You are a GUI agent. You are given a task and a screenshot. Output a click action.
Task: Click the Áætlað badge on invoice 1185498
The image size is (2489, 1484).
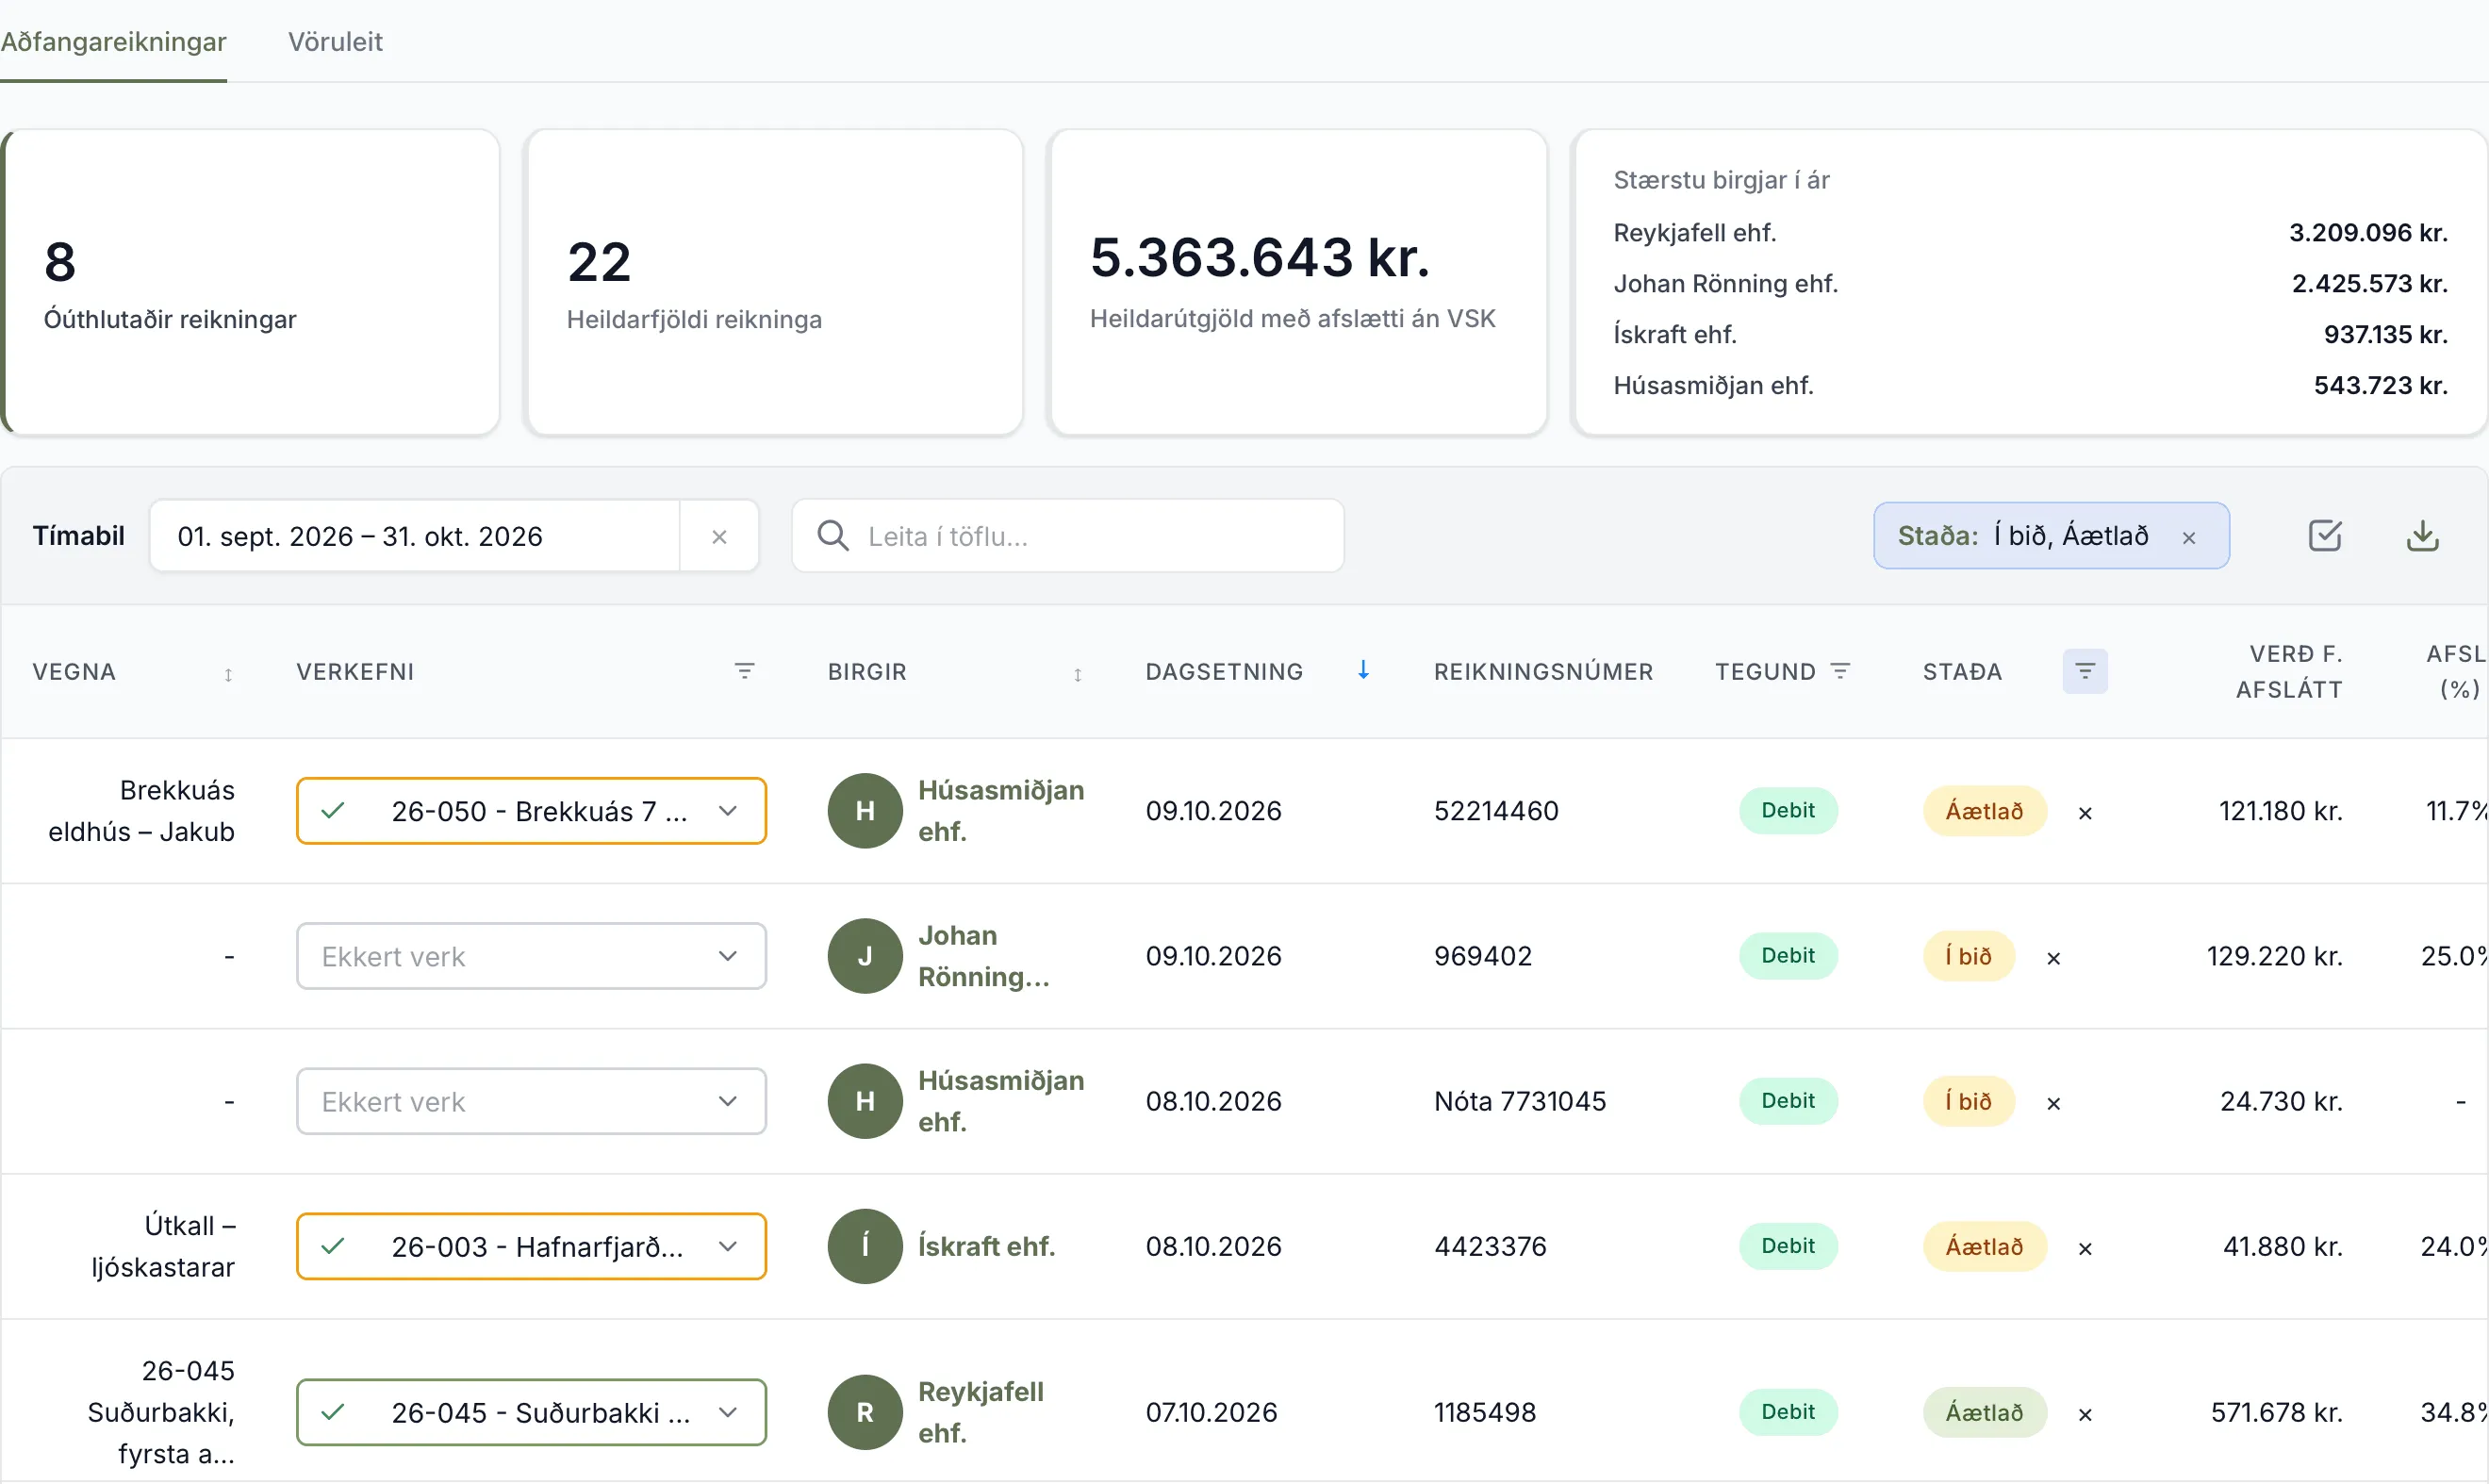click(x=1984, y=1412)
